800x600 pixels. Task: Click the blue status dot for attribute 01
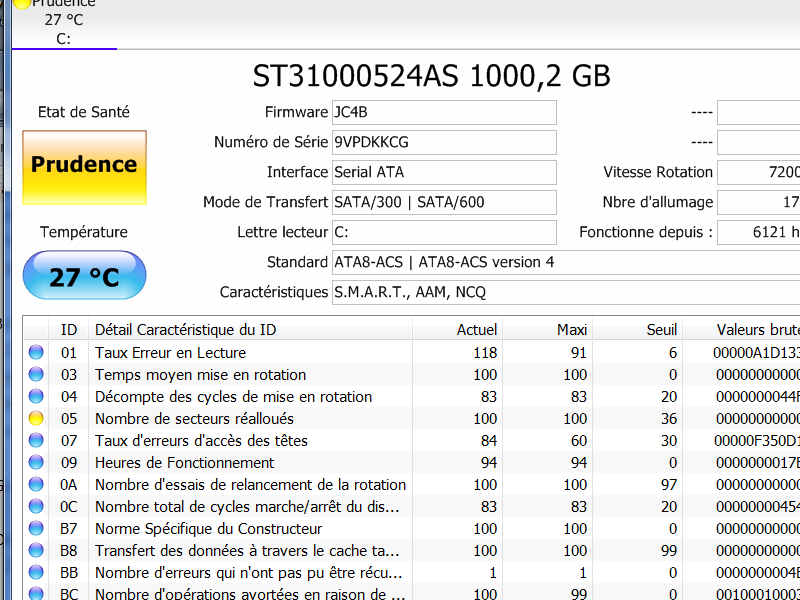click(36, 352)
